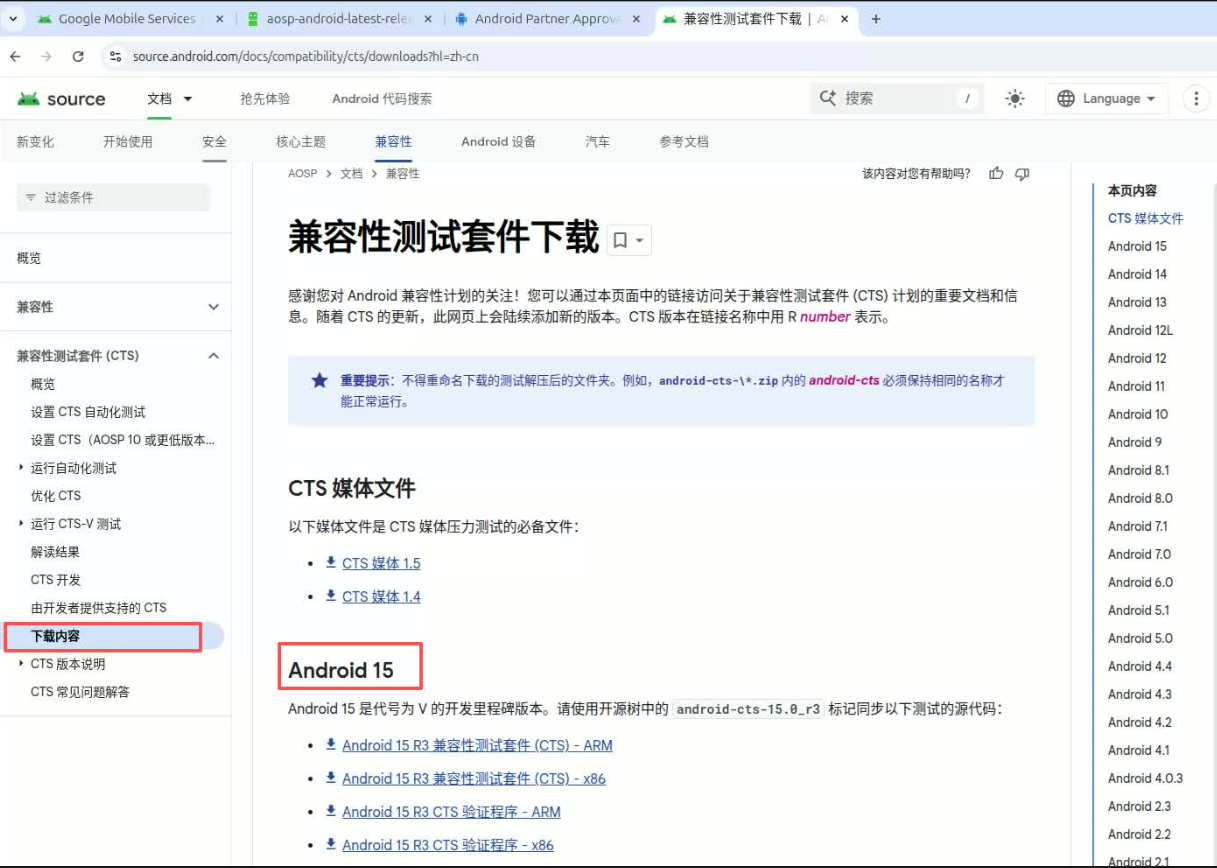Image resolution: width=1217 pixels, height=868 pixels.
Task: Click the 过滤条件 filter input
Action: pos(113,198)
